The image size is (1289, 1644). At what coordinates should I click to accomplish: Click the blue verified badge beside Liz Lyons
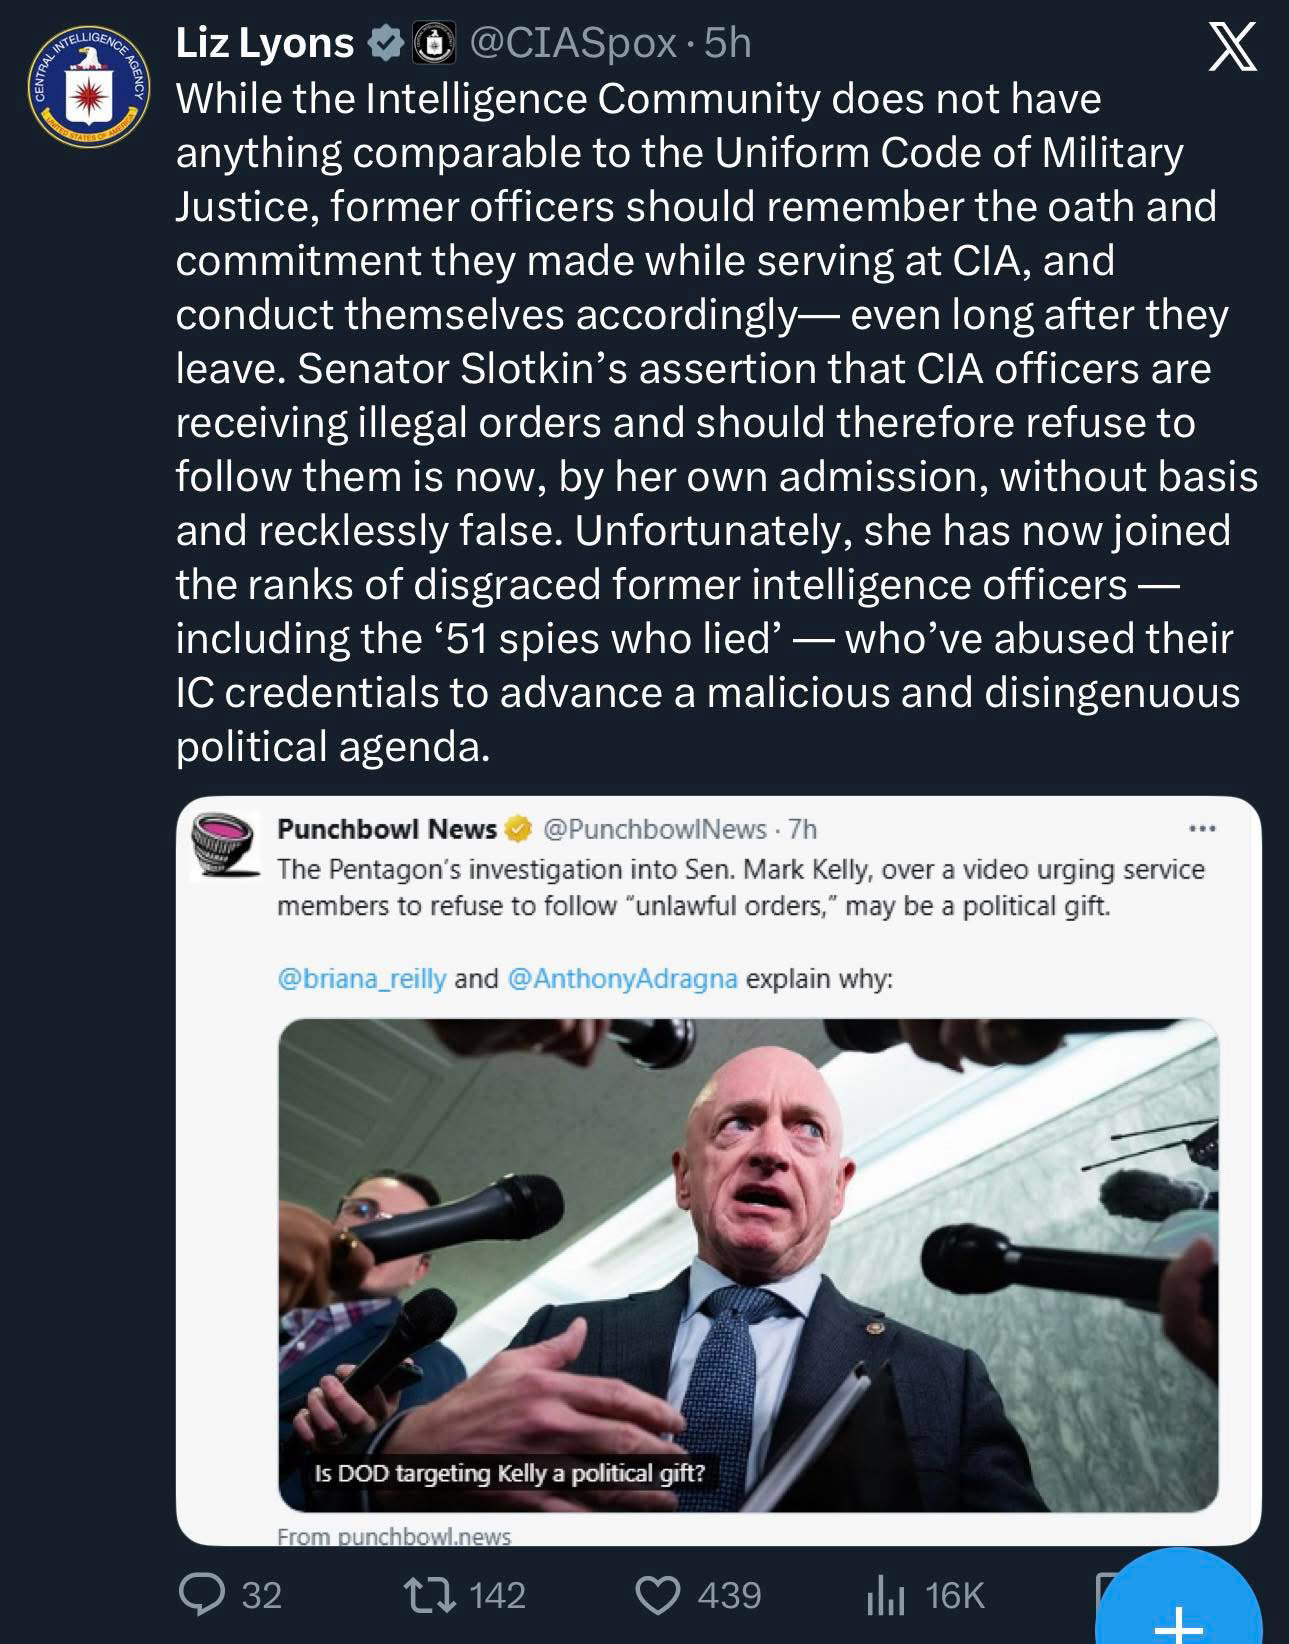384,44
